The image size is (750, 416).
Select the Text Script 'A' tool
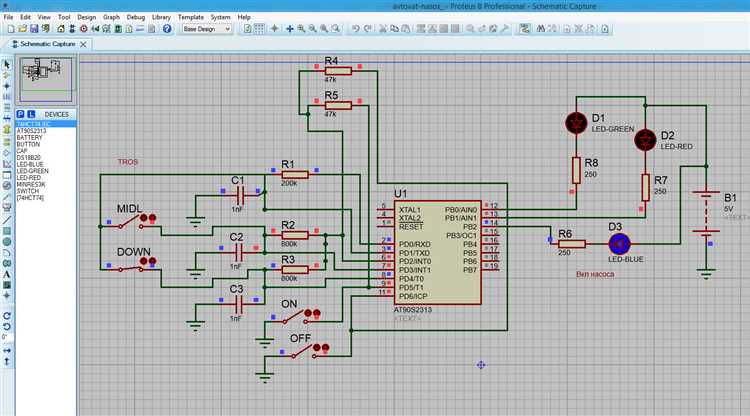tap(7, 274)
